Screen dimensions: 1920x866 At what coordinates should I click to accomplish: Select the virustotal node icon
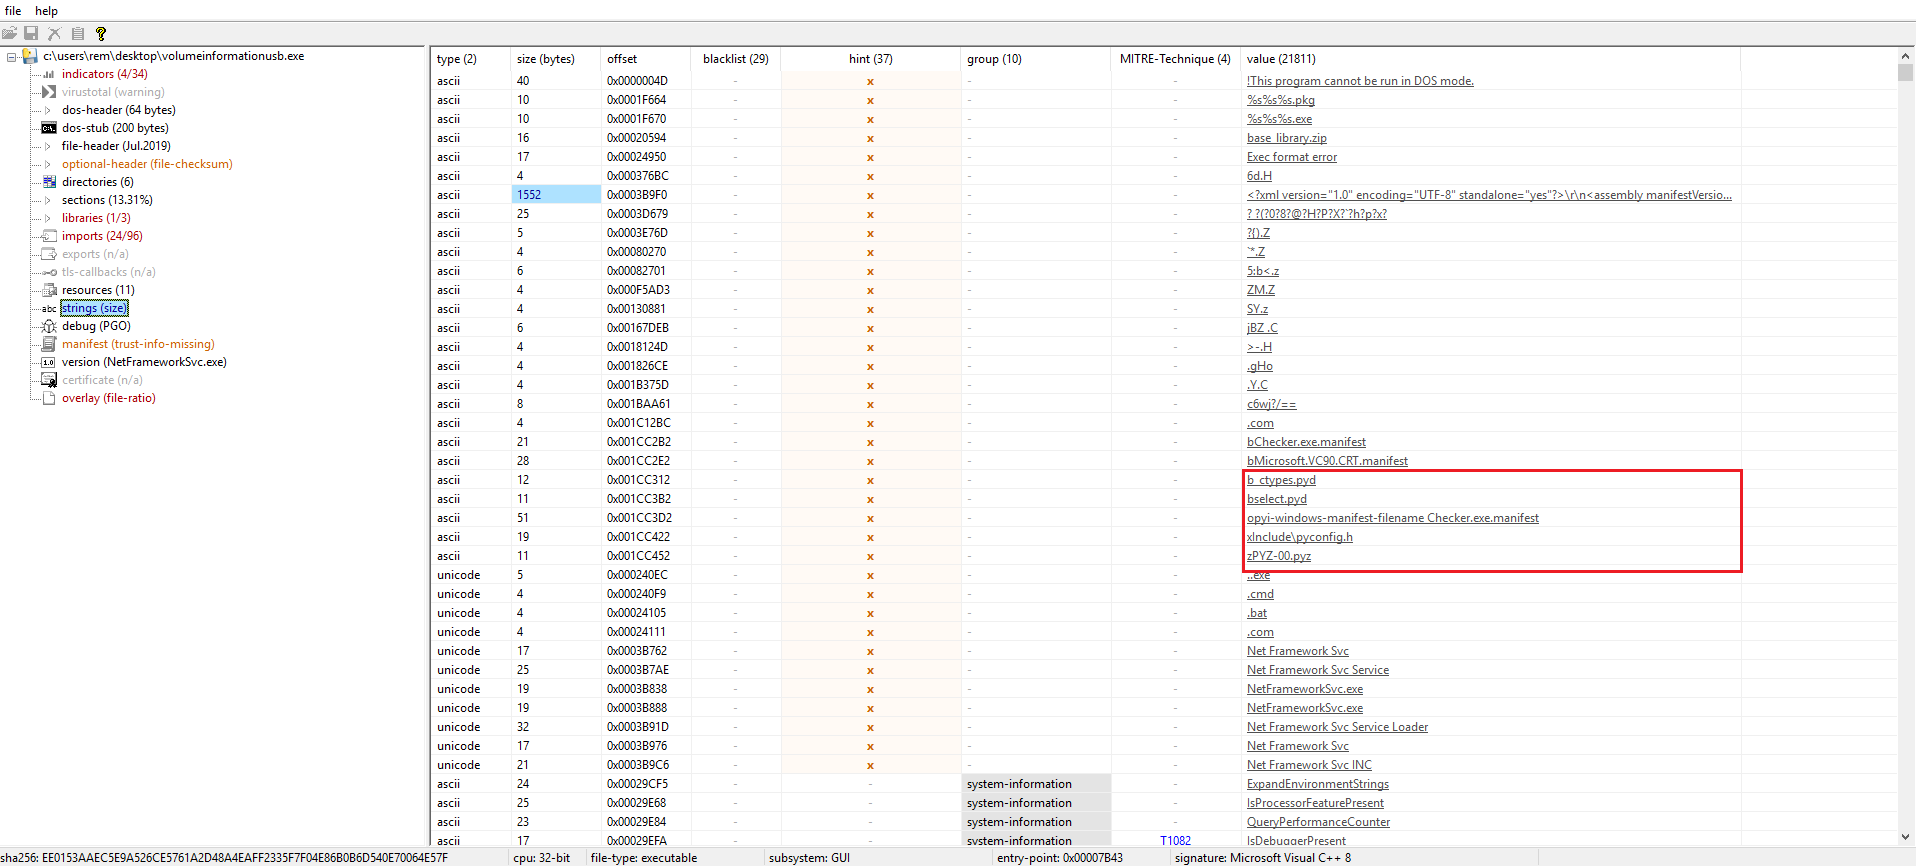pyautogui.click(x=49, y=92)
